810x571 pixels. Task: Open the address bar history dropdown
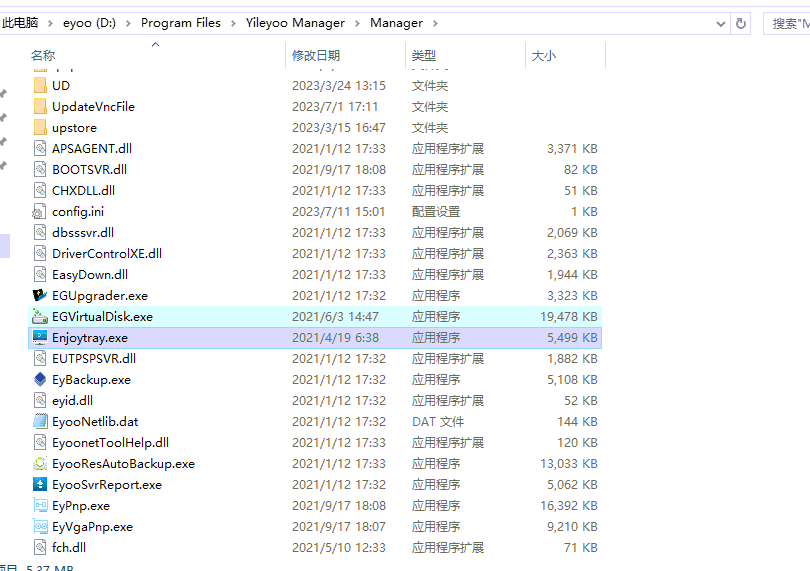(721, 24)
